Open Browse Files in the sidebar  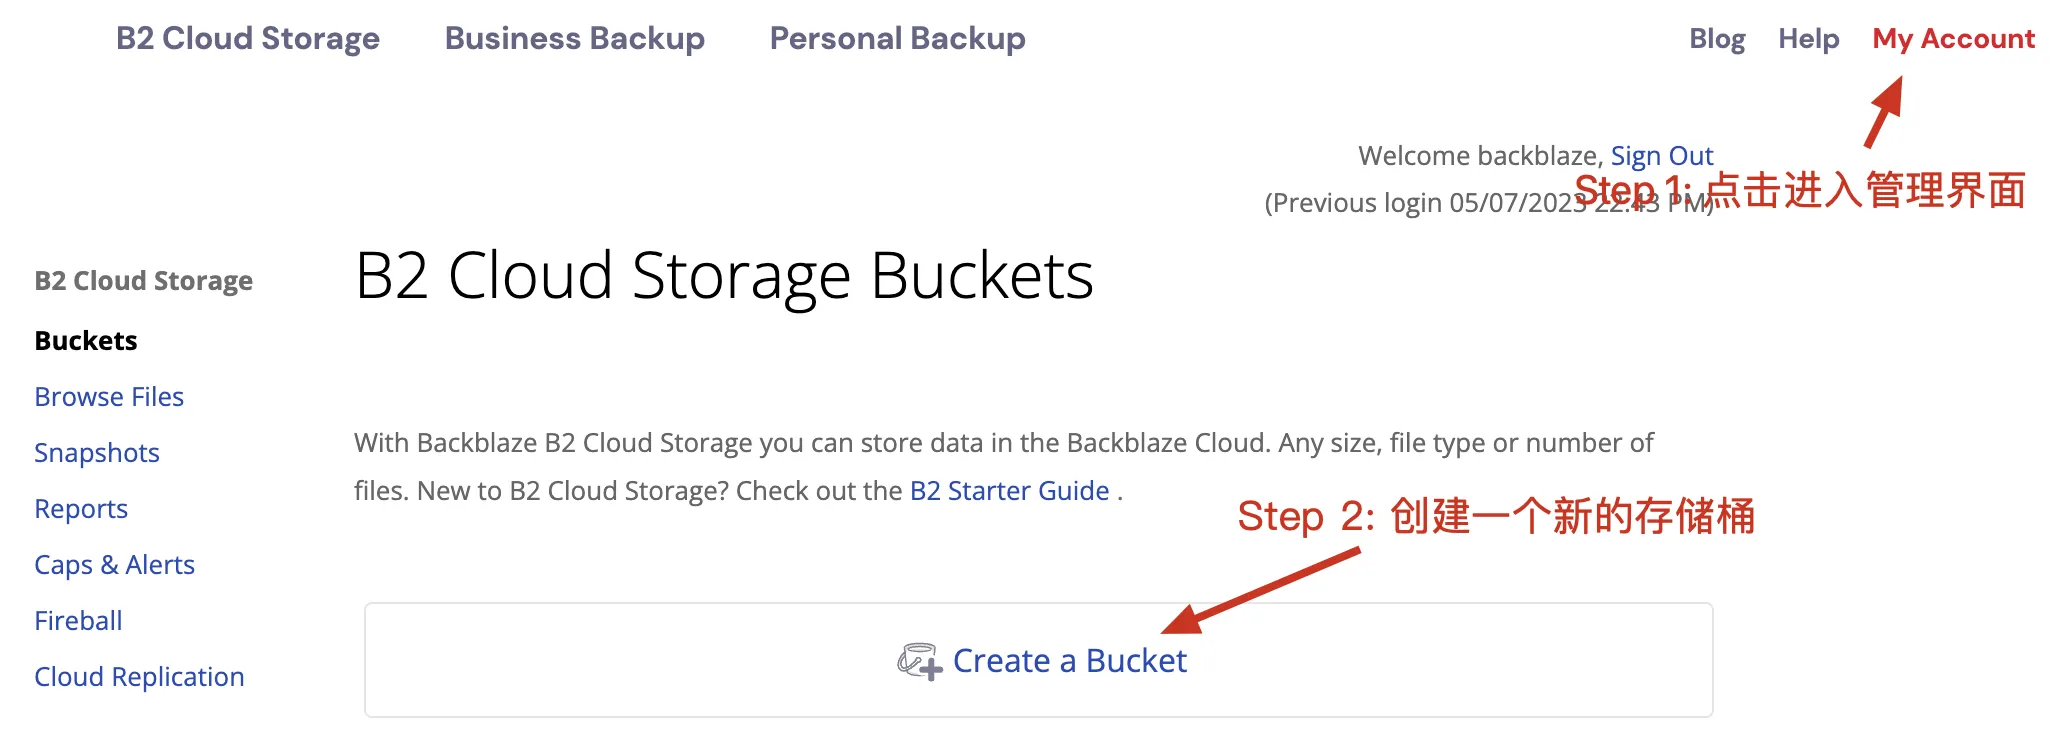(109, 397)
